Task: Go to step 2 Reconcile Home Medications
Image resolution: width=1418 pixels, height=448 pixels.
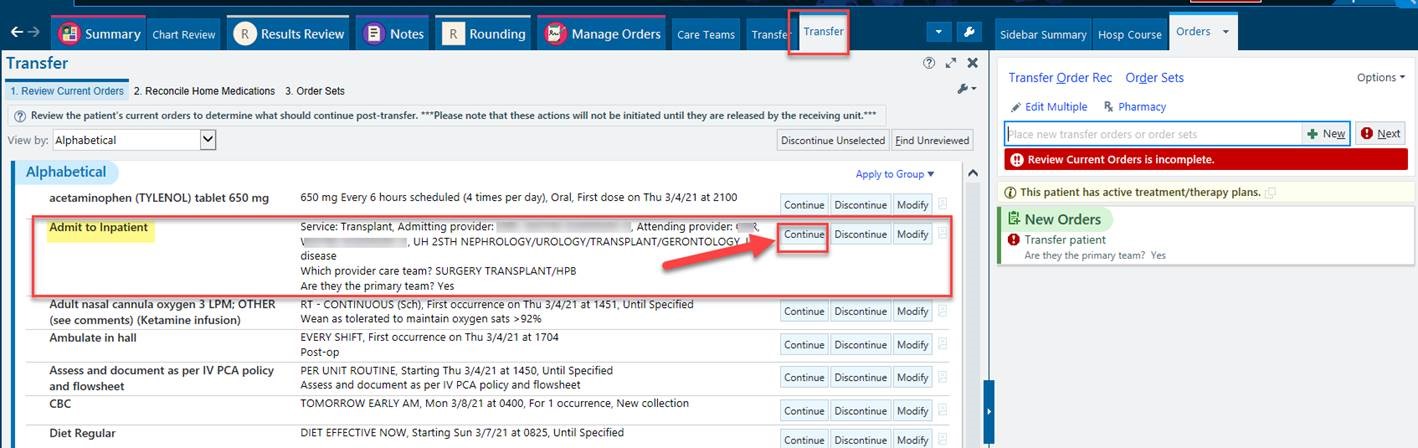Action: point(204,91)
